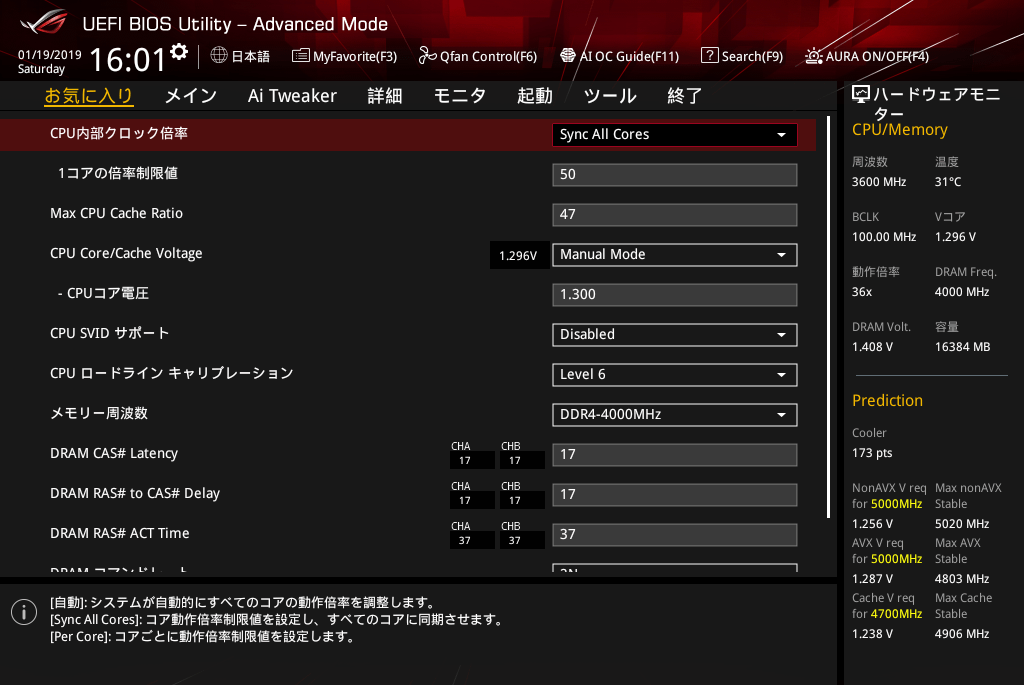Click the info icon in help panel

[x=24, y=612]
